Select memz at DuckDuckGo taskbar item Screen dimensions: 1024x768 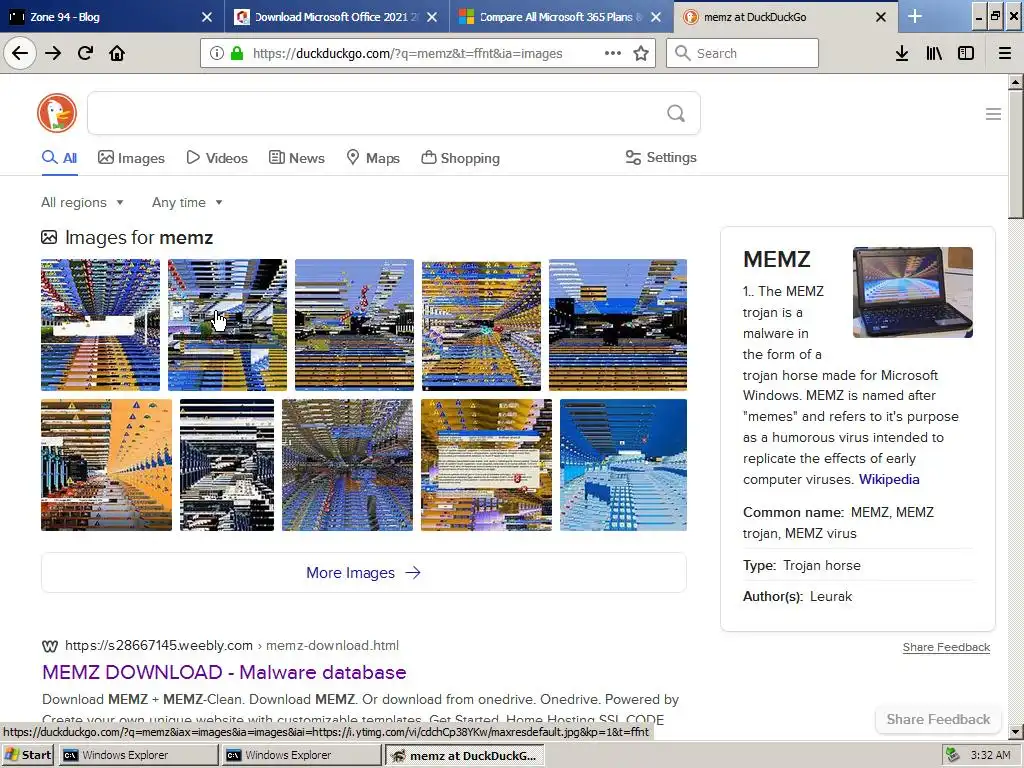tap(465, 755)
